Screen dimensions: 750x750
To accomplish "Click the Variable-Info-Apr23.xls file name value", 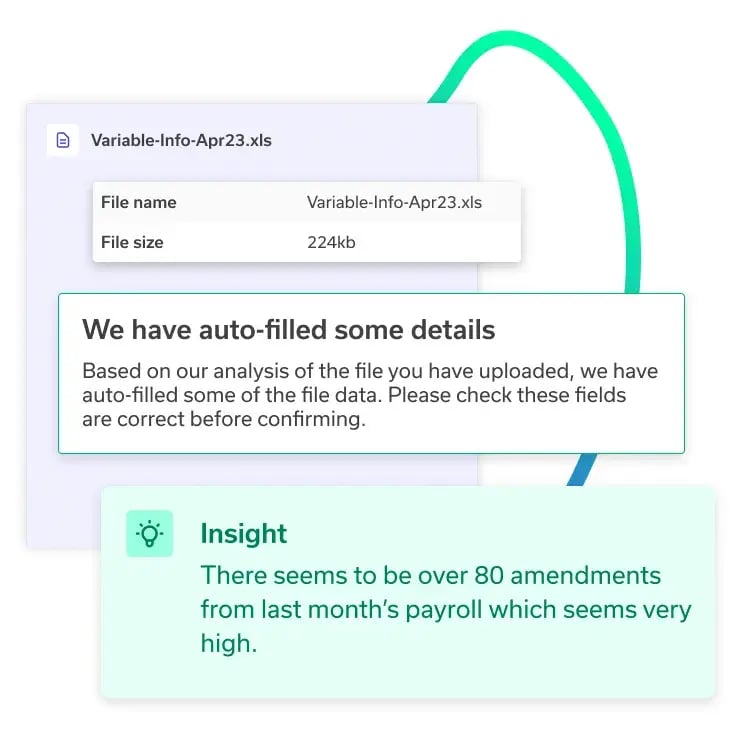I will pyautogui.click(x=394, y=202).
